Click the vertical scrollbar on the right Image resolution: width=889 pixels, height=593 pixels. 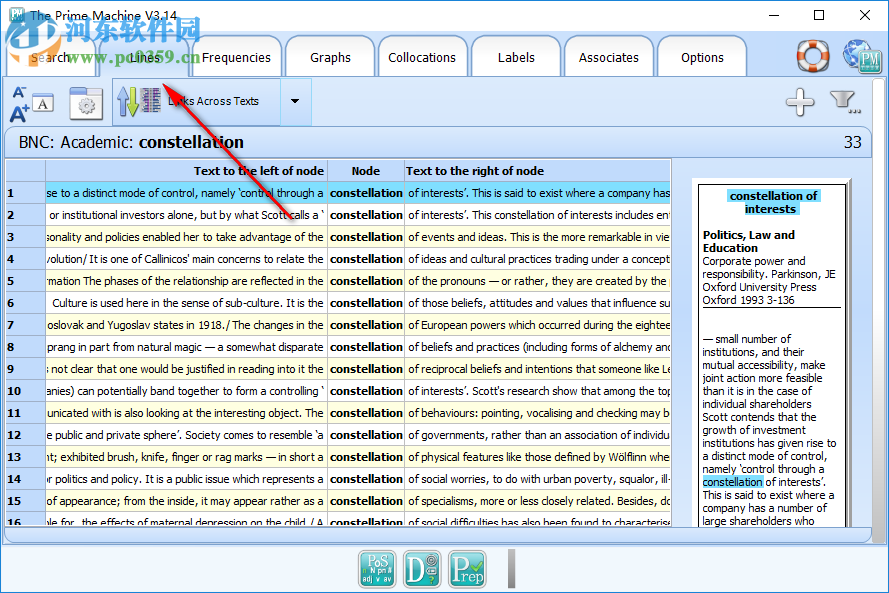878,311
